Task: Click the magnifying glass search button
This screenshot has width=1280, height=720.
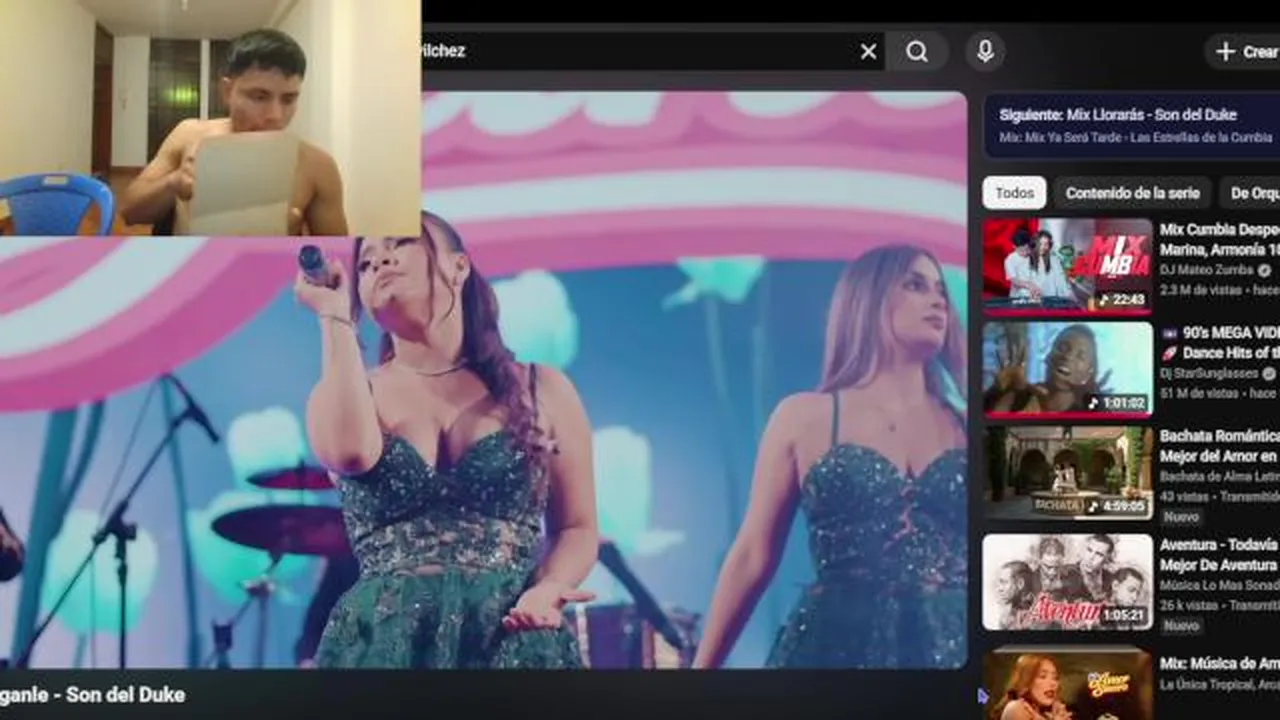Action: pyautogui.click(x=917, y=52)
